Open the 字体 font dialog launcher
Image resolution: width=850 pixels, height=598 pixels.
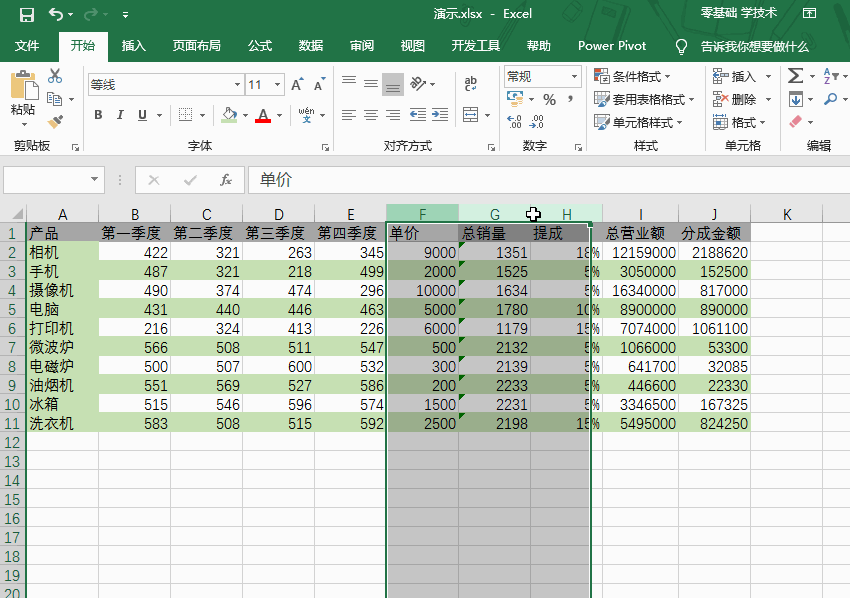325,147
